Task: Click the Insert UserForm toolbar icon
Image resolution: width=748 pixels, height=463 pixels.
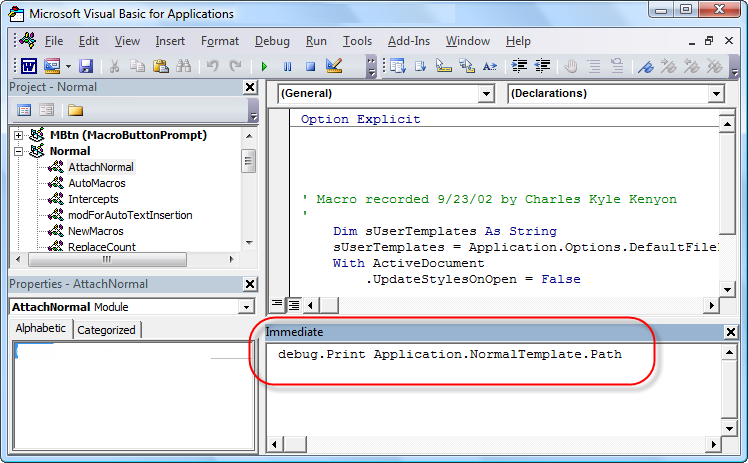Action: click(x=52, y=66)
